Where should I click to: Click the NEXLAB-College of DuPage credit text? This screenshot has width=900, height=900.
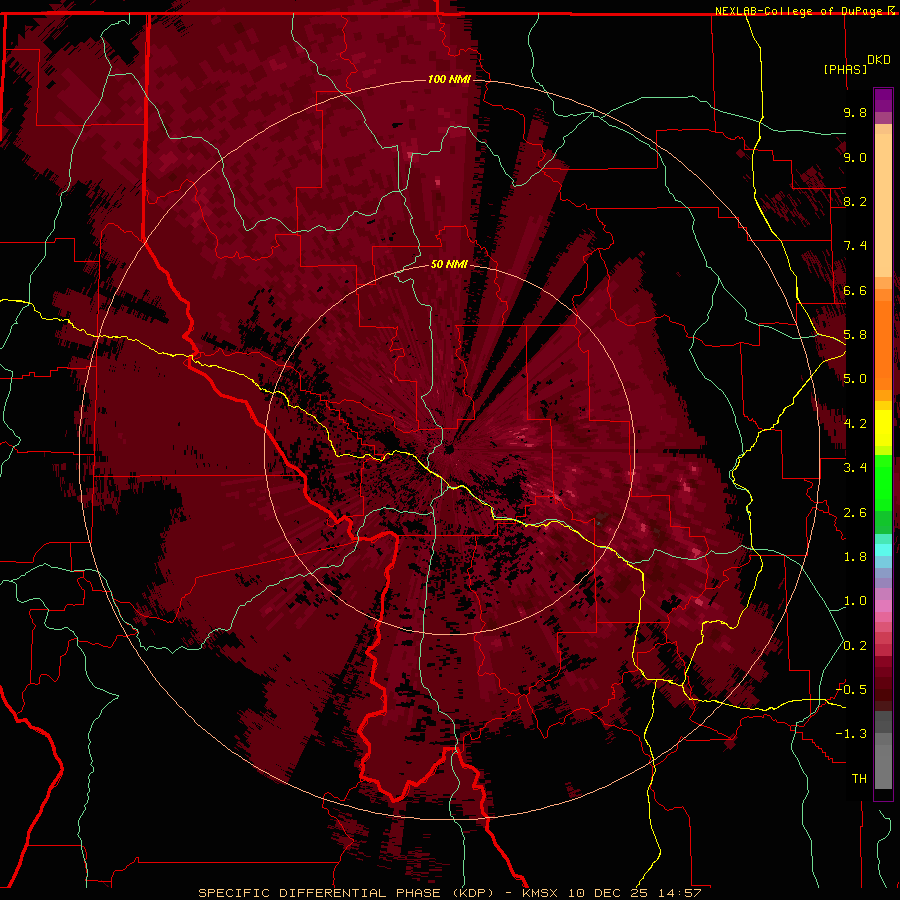(798, 11)
